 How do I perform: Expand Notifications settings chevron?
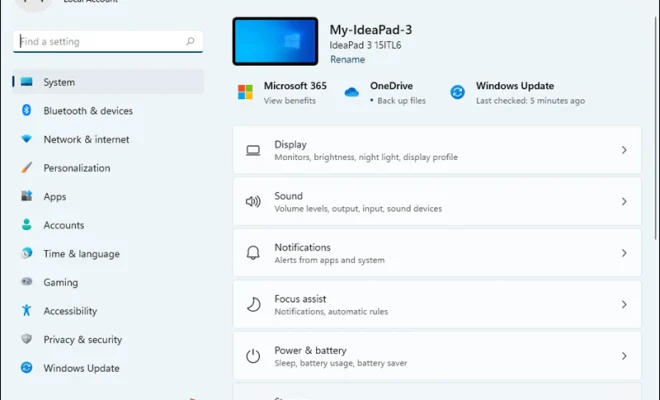[624, 253]
